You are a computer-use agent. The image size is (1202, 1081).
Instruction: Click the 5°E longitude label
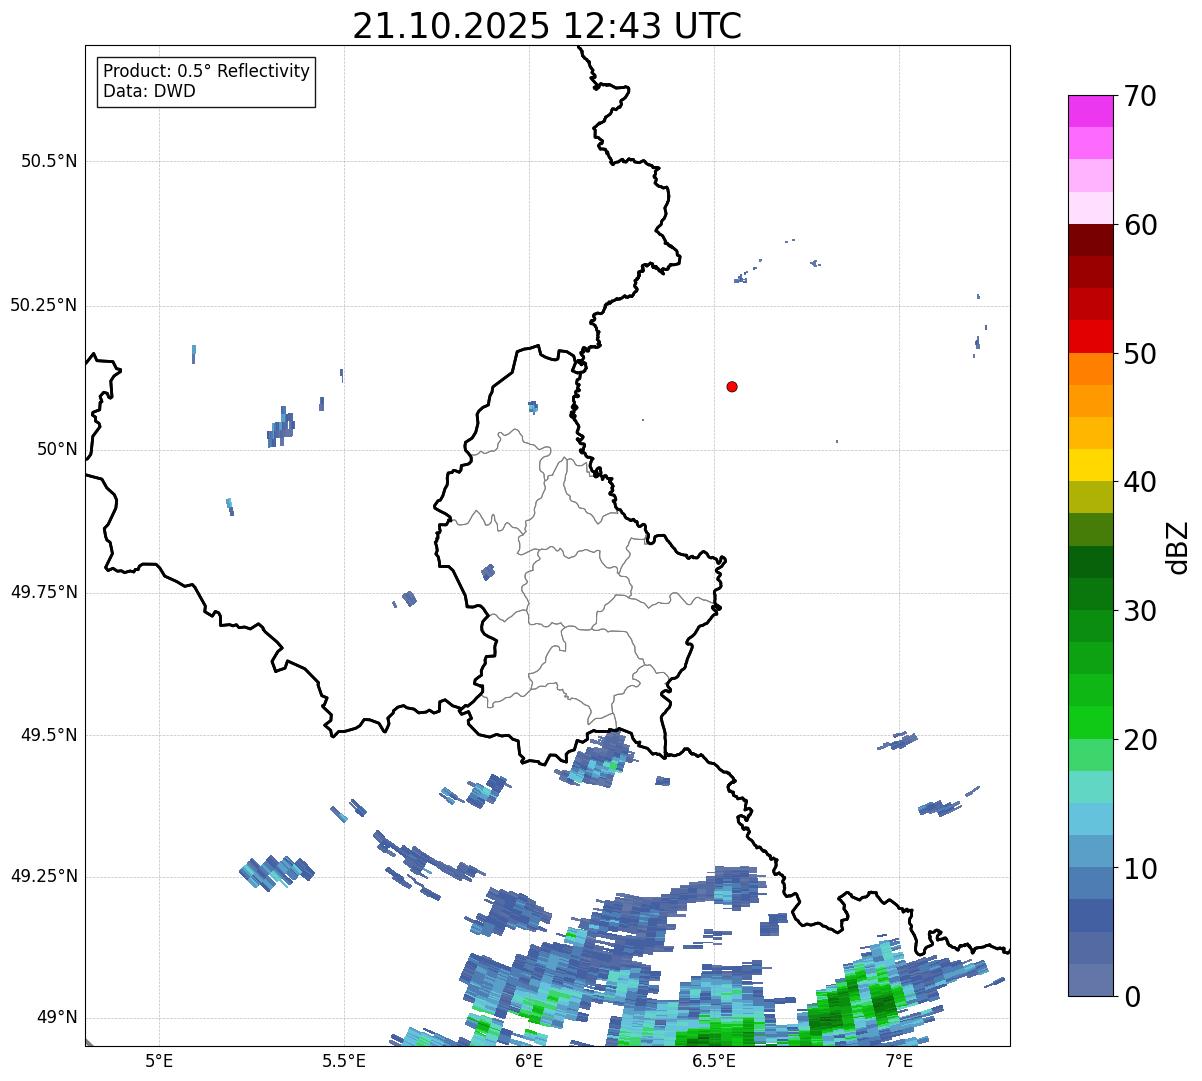(x=159, y=1060)
